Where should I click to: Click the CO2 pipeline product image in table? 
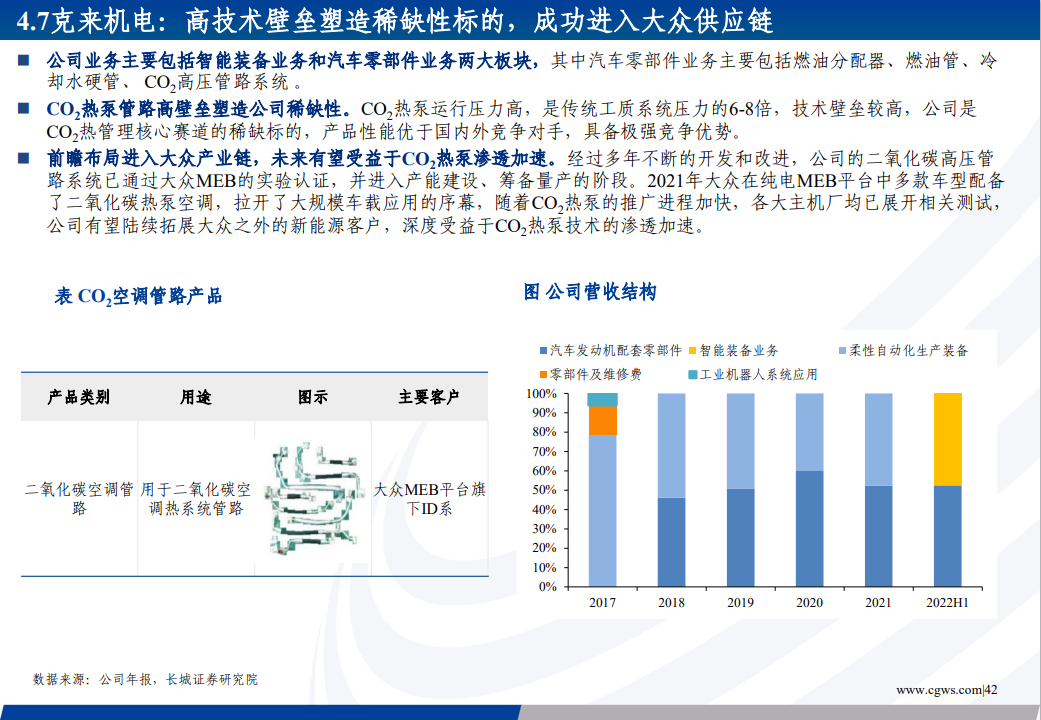312,498
